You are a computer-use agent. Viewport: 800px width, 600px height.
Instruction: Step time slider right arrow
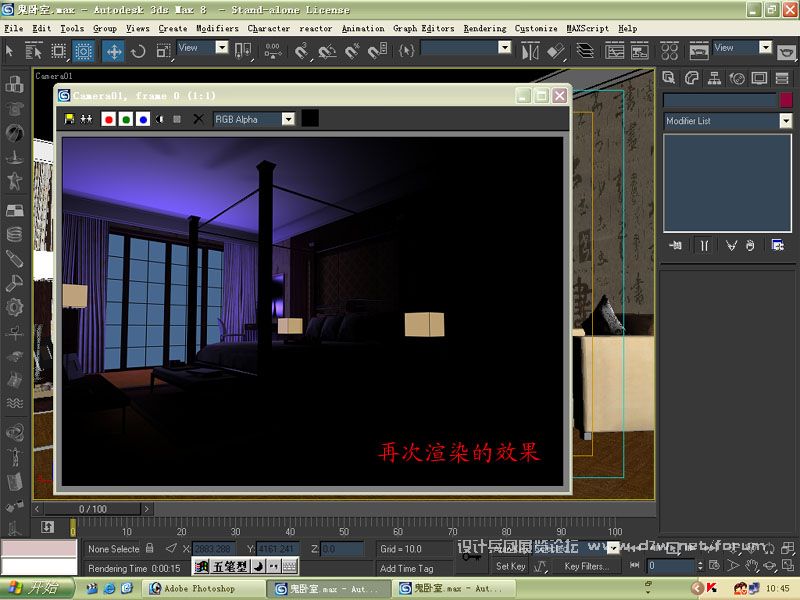click(146, 509)
